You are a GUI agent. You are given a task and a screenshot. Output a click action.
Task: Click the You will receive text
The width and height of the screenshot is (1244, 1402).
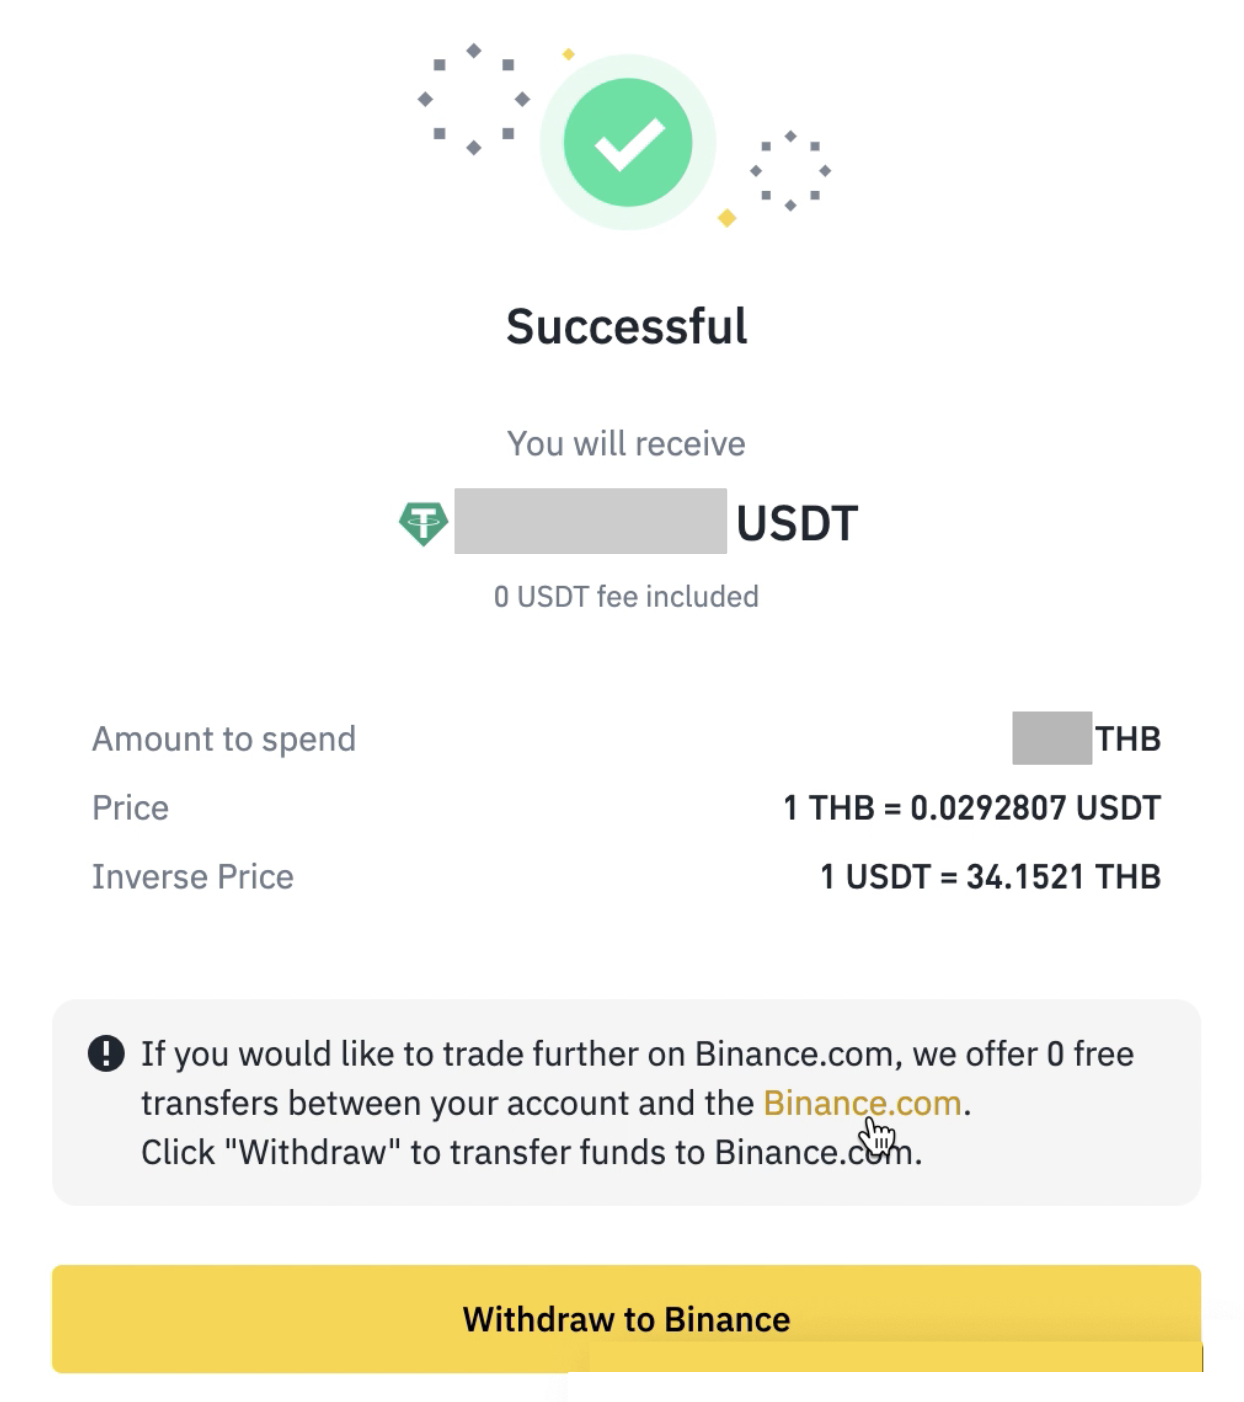click(x=626, y=443)
